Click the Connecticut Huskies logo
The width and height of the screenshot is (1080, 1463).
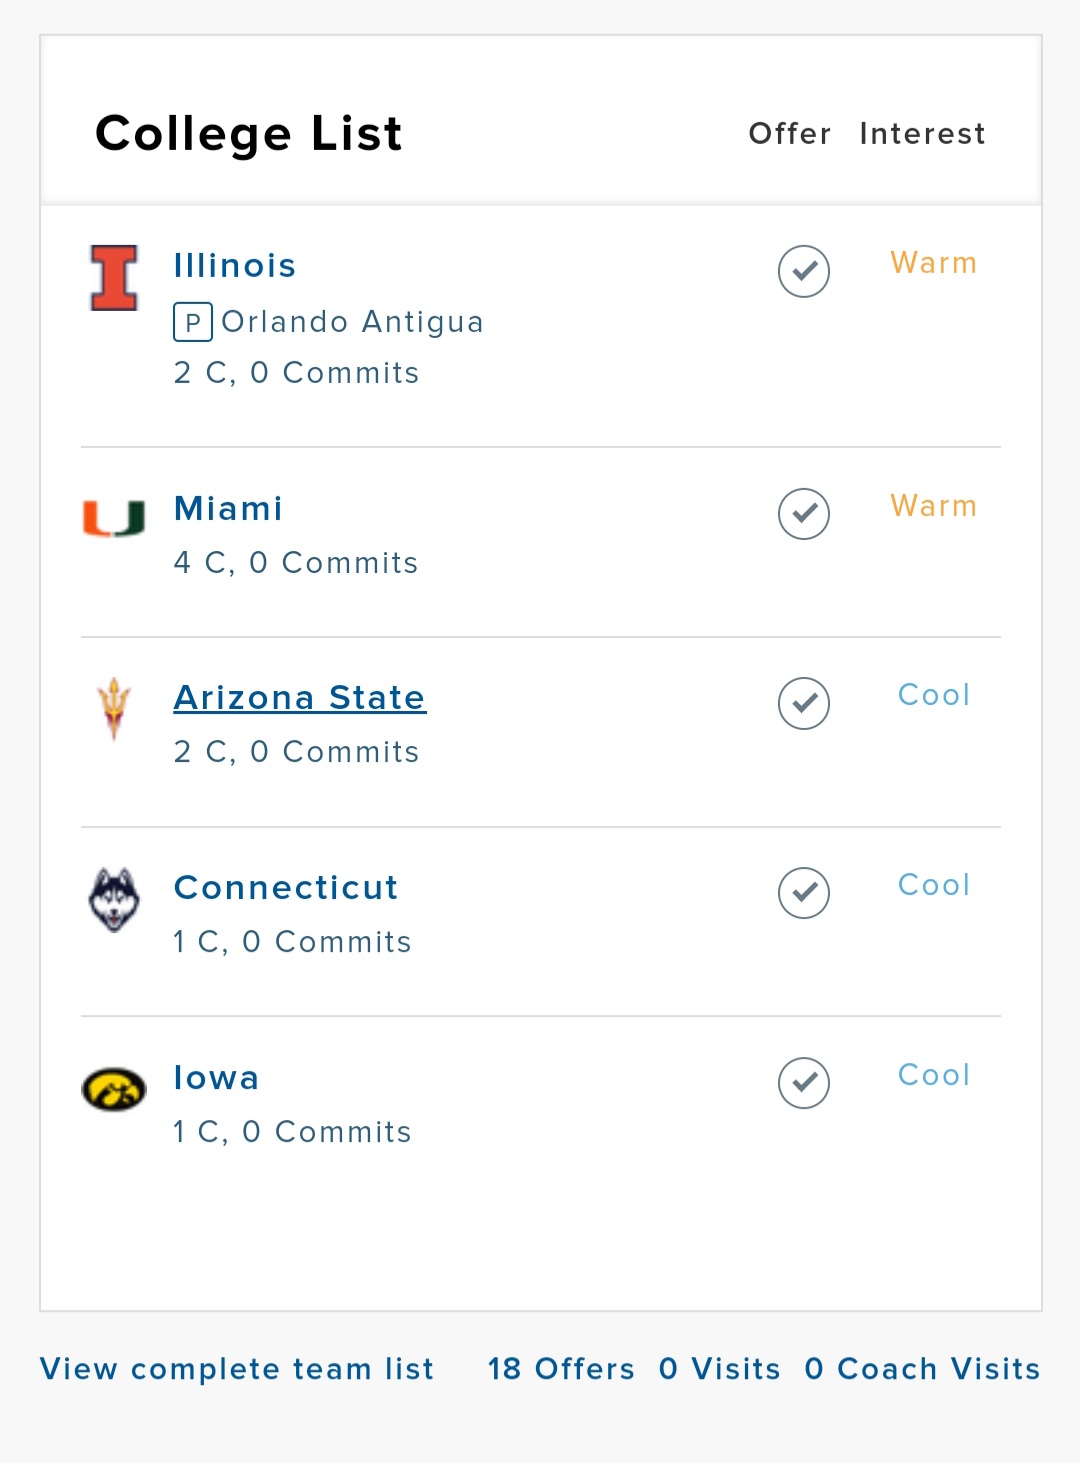pyautogui.click(x=114, y=899)
